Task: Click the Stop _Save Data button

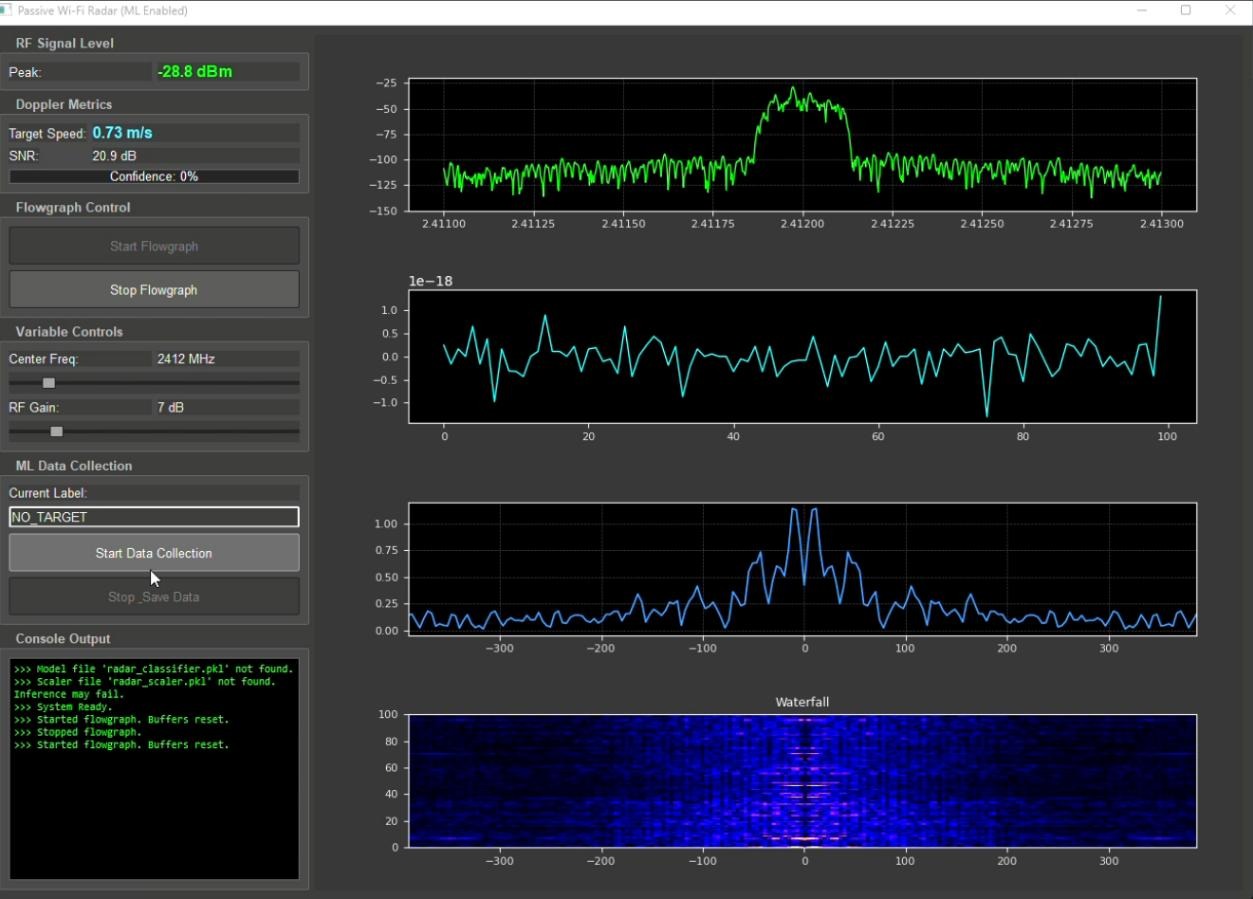Action: click(x=154, y=597)
